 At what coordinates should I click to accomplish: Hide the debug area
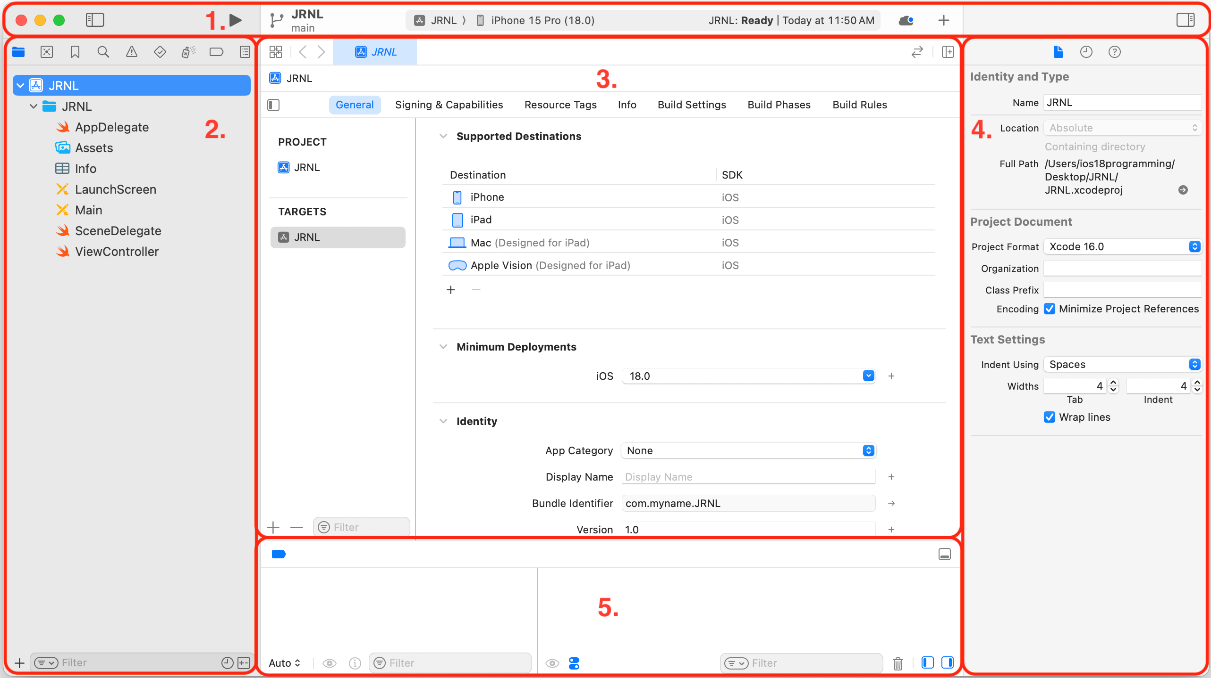pyautogui.click(x=944, y=554)
